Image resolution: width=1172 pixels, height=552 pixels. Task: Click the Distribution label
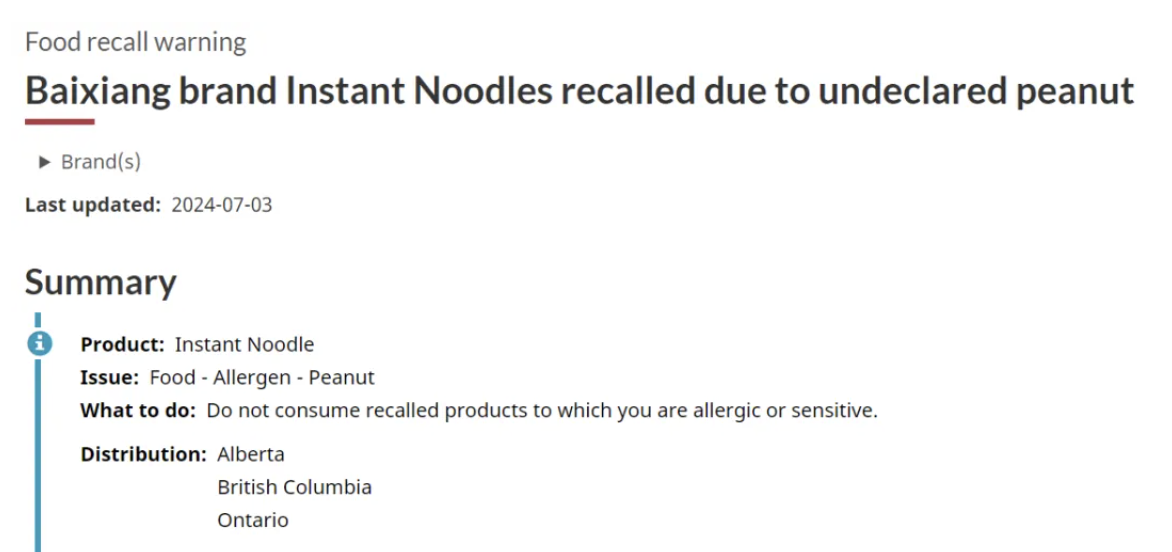[x=144, y=454]
